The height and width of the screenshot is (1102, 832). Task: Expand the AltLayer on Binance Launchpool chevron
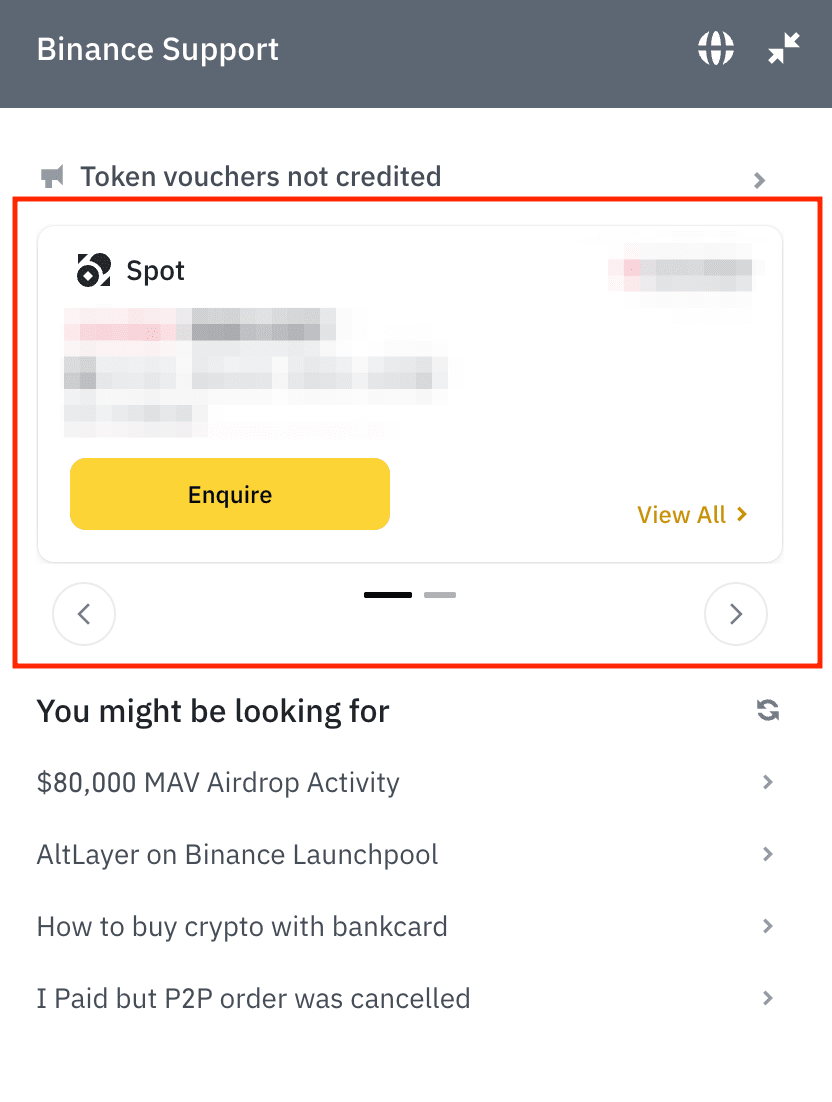768,854
